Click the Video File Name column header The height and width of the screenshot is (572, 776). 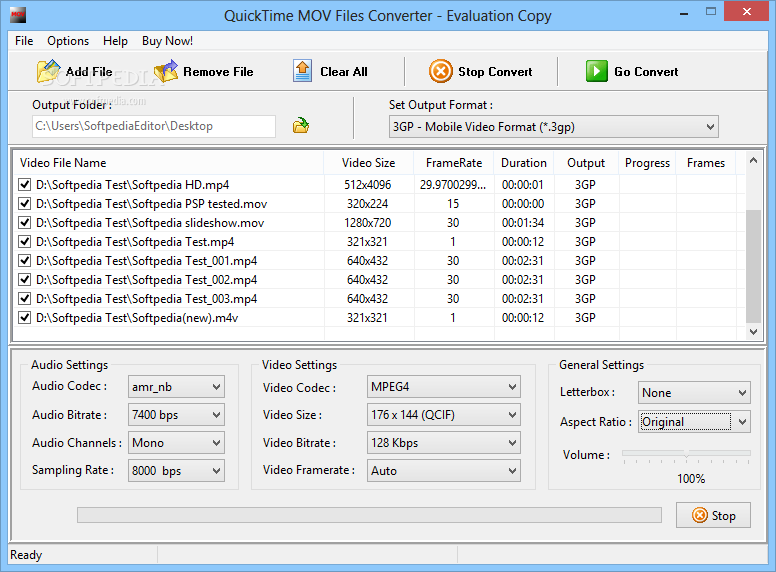pyautogui.click(x=168, y=163)
